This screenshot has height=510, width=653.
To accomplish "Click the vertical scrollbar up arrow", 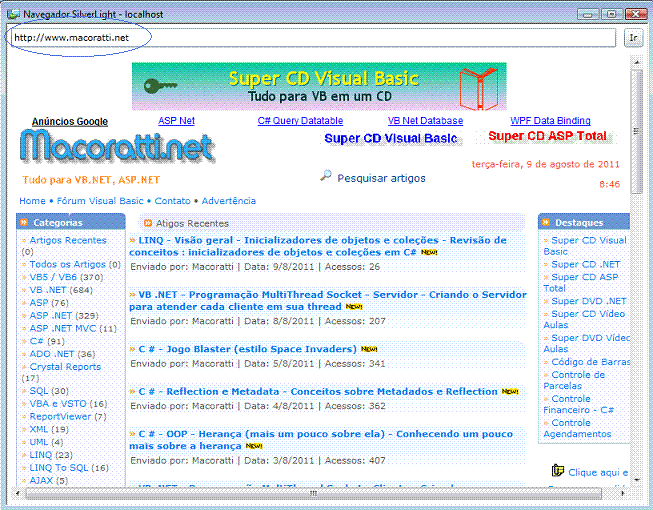I will pyautogui.click(x=636, y=62).
